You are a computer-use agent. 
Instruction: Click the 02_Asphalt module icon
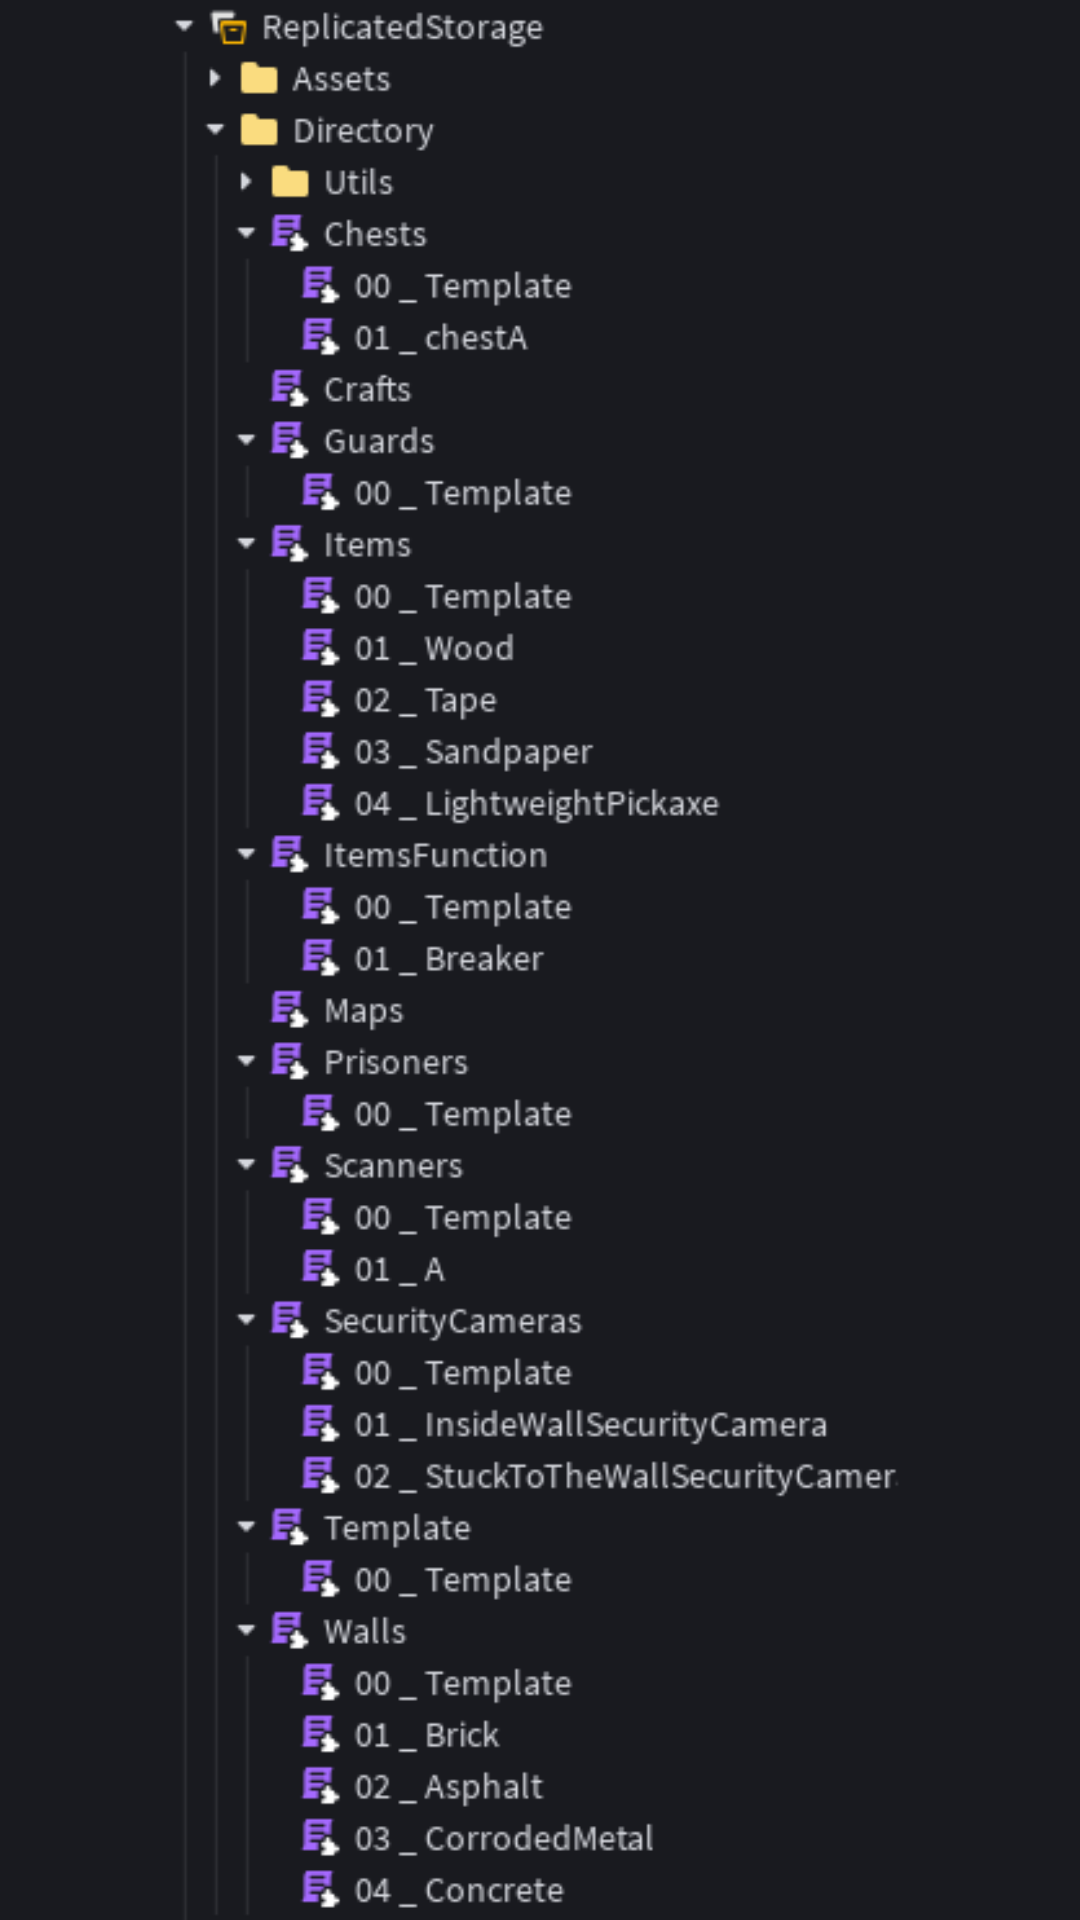click(320, 1786)
